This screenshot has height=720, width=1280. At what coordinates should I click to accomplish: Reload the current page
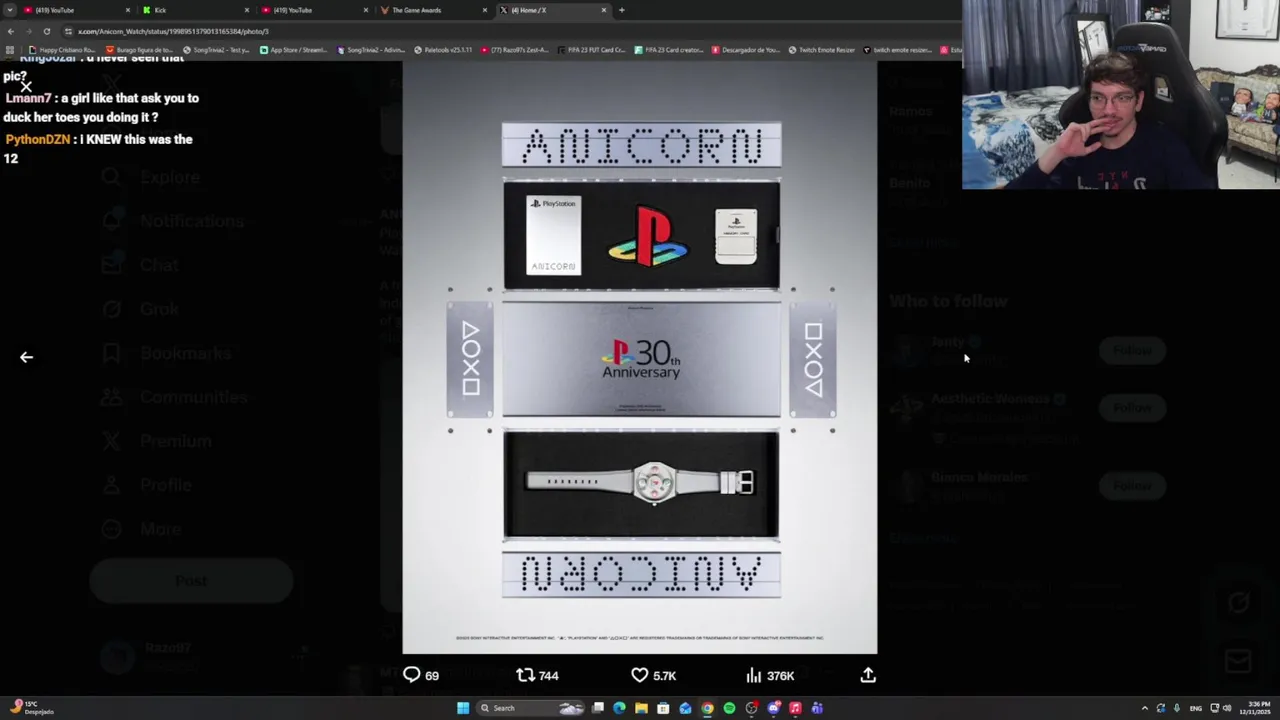pos(46,31)
